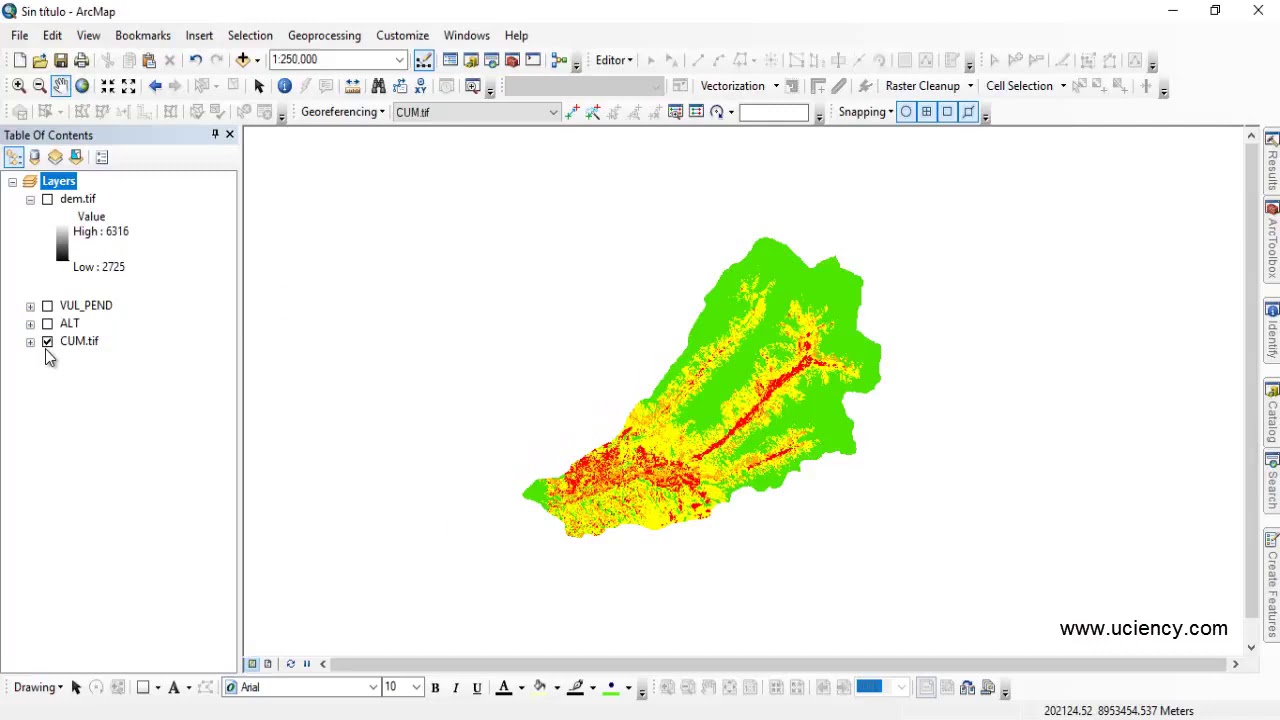Open the File menu

pyautogui.click(x=19, y=35)
